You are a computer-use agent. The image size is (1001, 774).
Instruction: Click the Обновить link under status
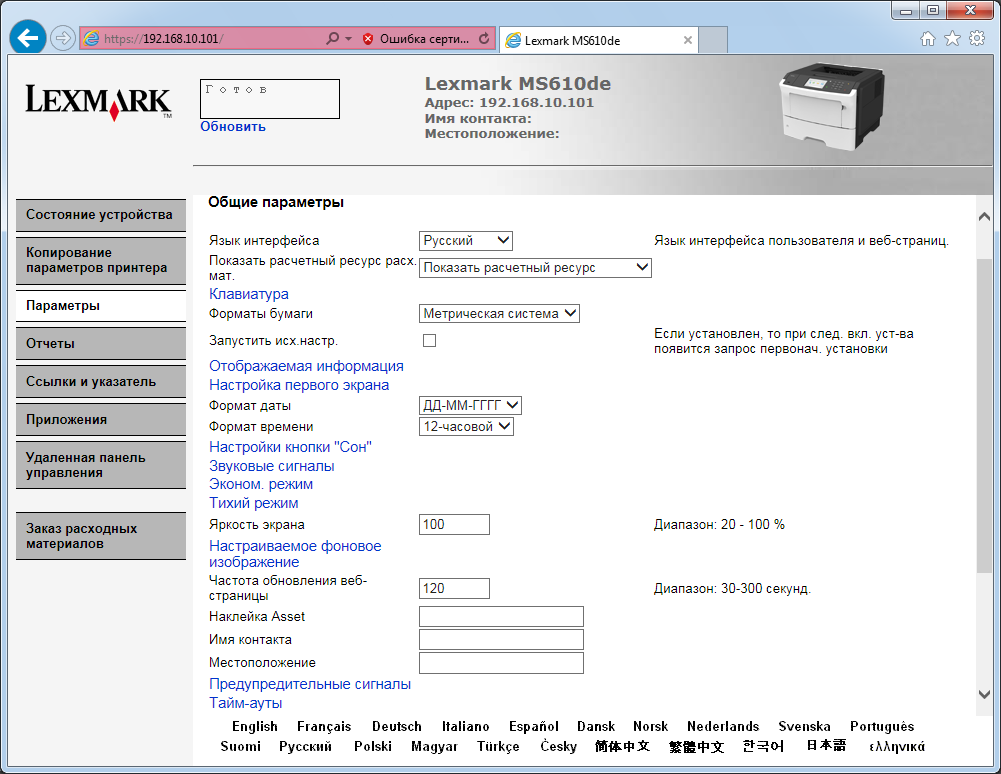click(x=233, y=126)
